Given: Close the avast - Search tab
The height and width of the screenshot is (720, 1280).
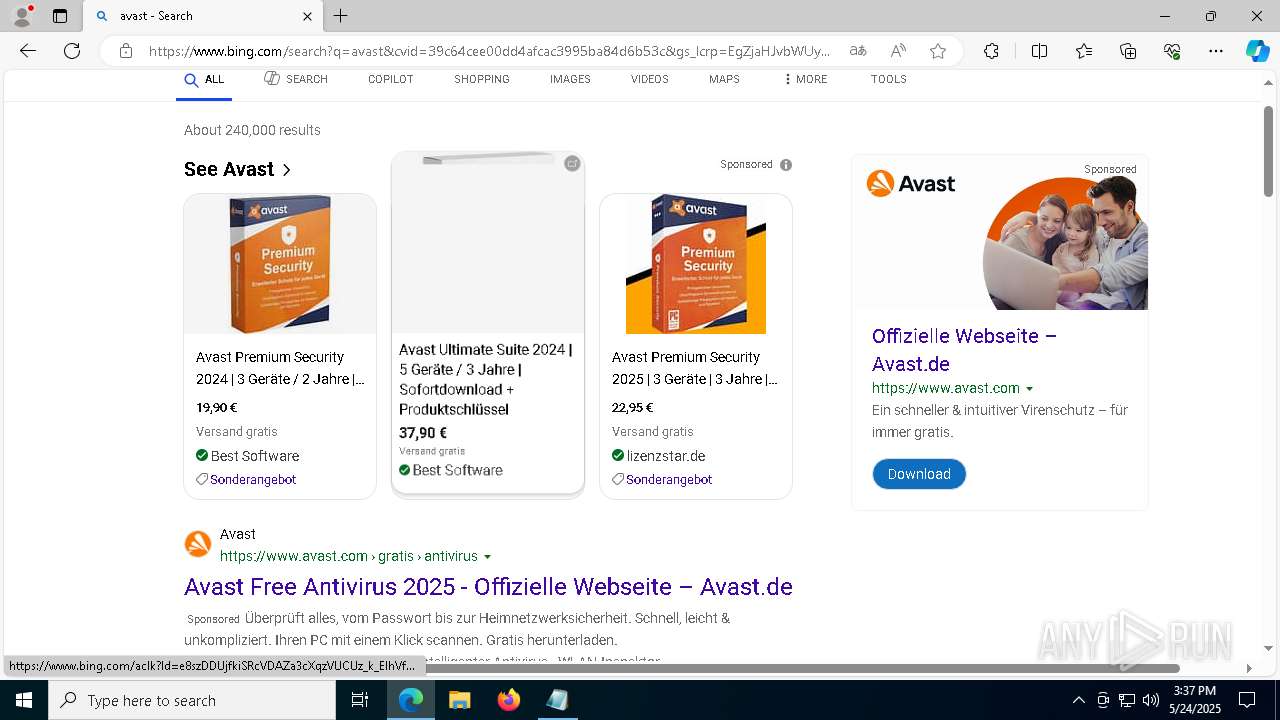Looking at the screenshot, I should (307, 16).
